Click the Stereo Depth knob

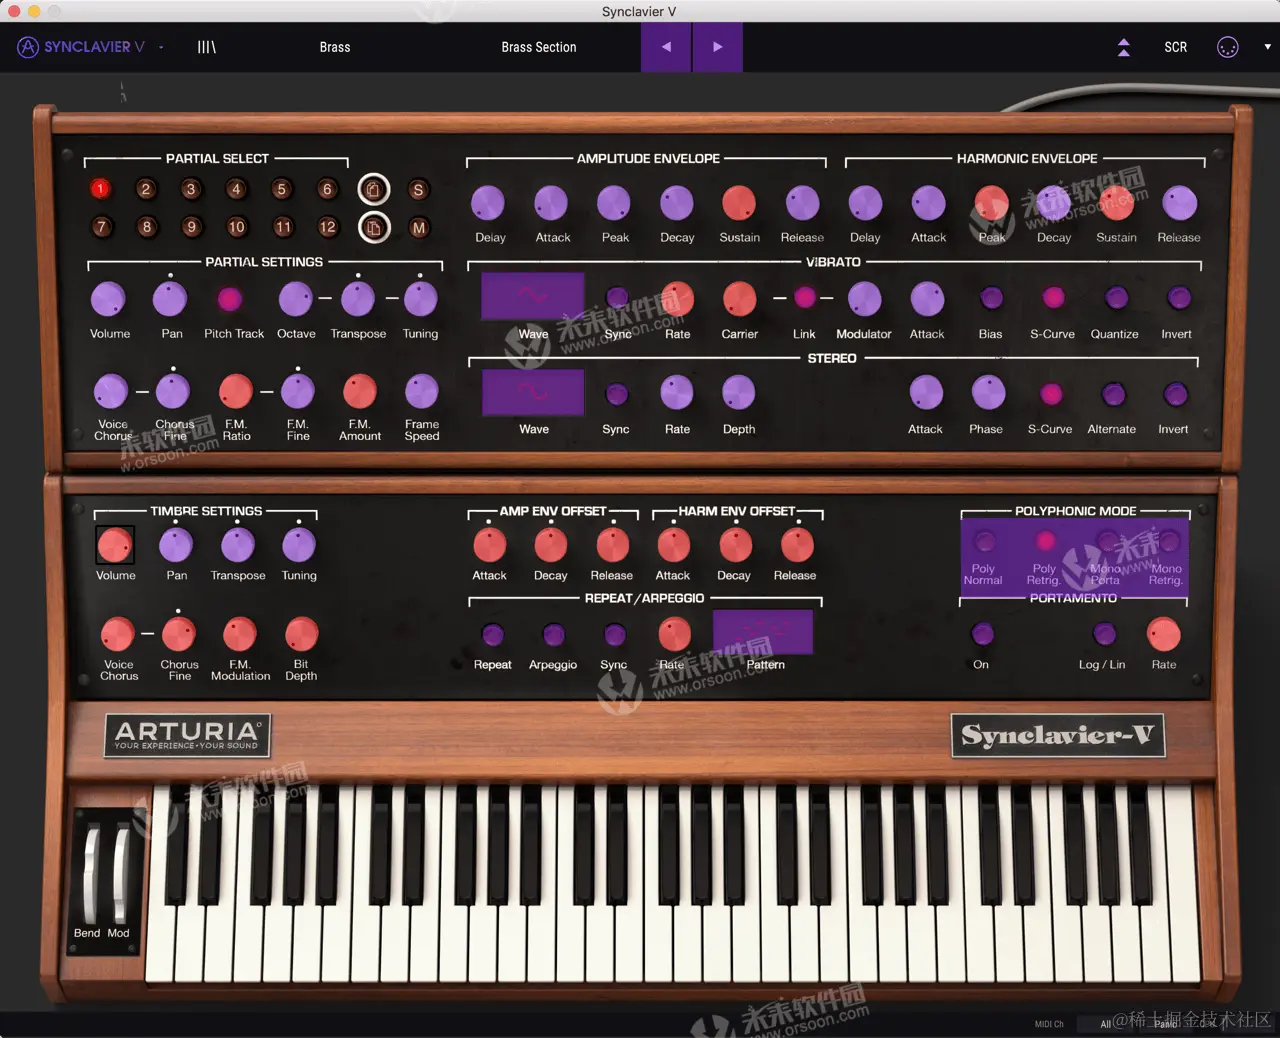[739, 393]
